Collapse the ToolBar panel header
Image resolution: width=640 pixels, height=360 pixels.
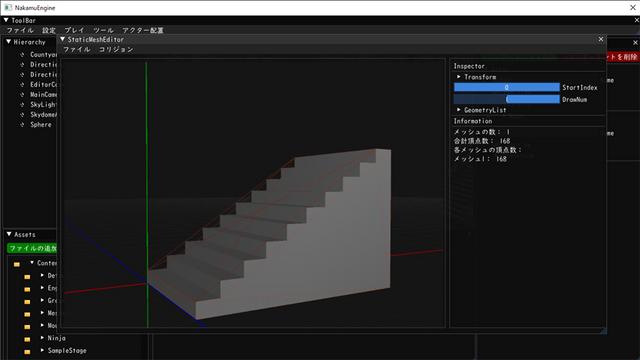pyautogui.click(x=6, y=20)
